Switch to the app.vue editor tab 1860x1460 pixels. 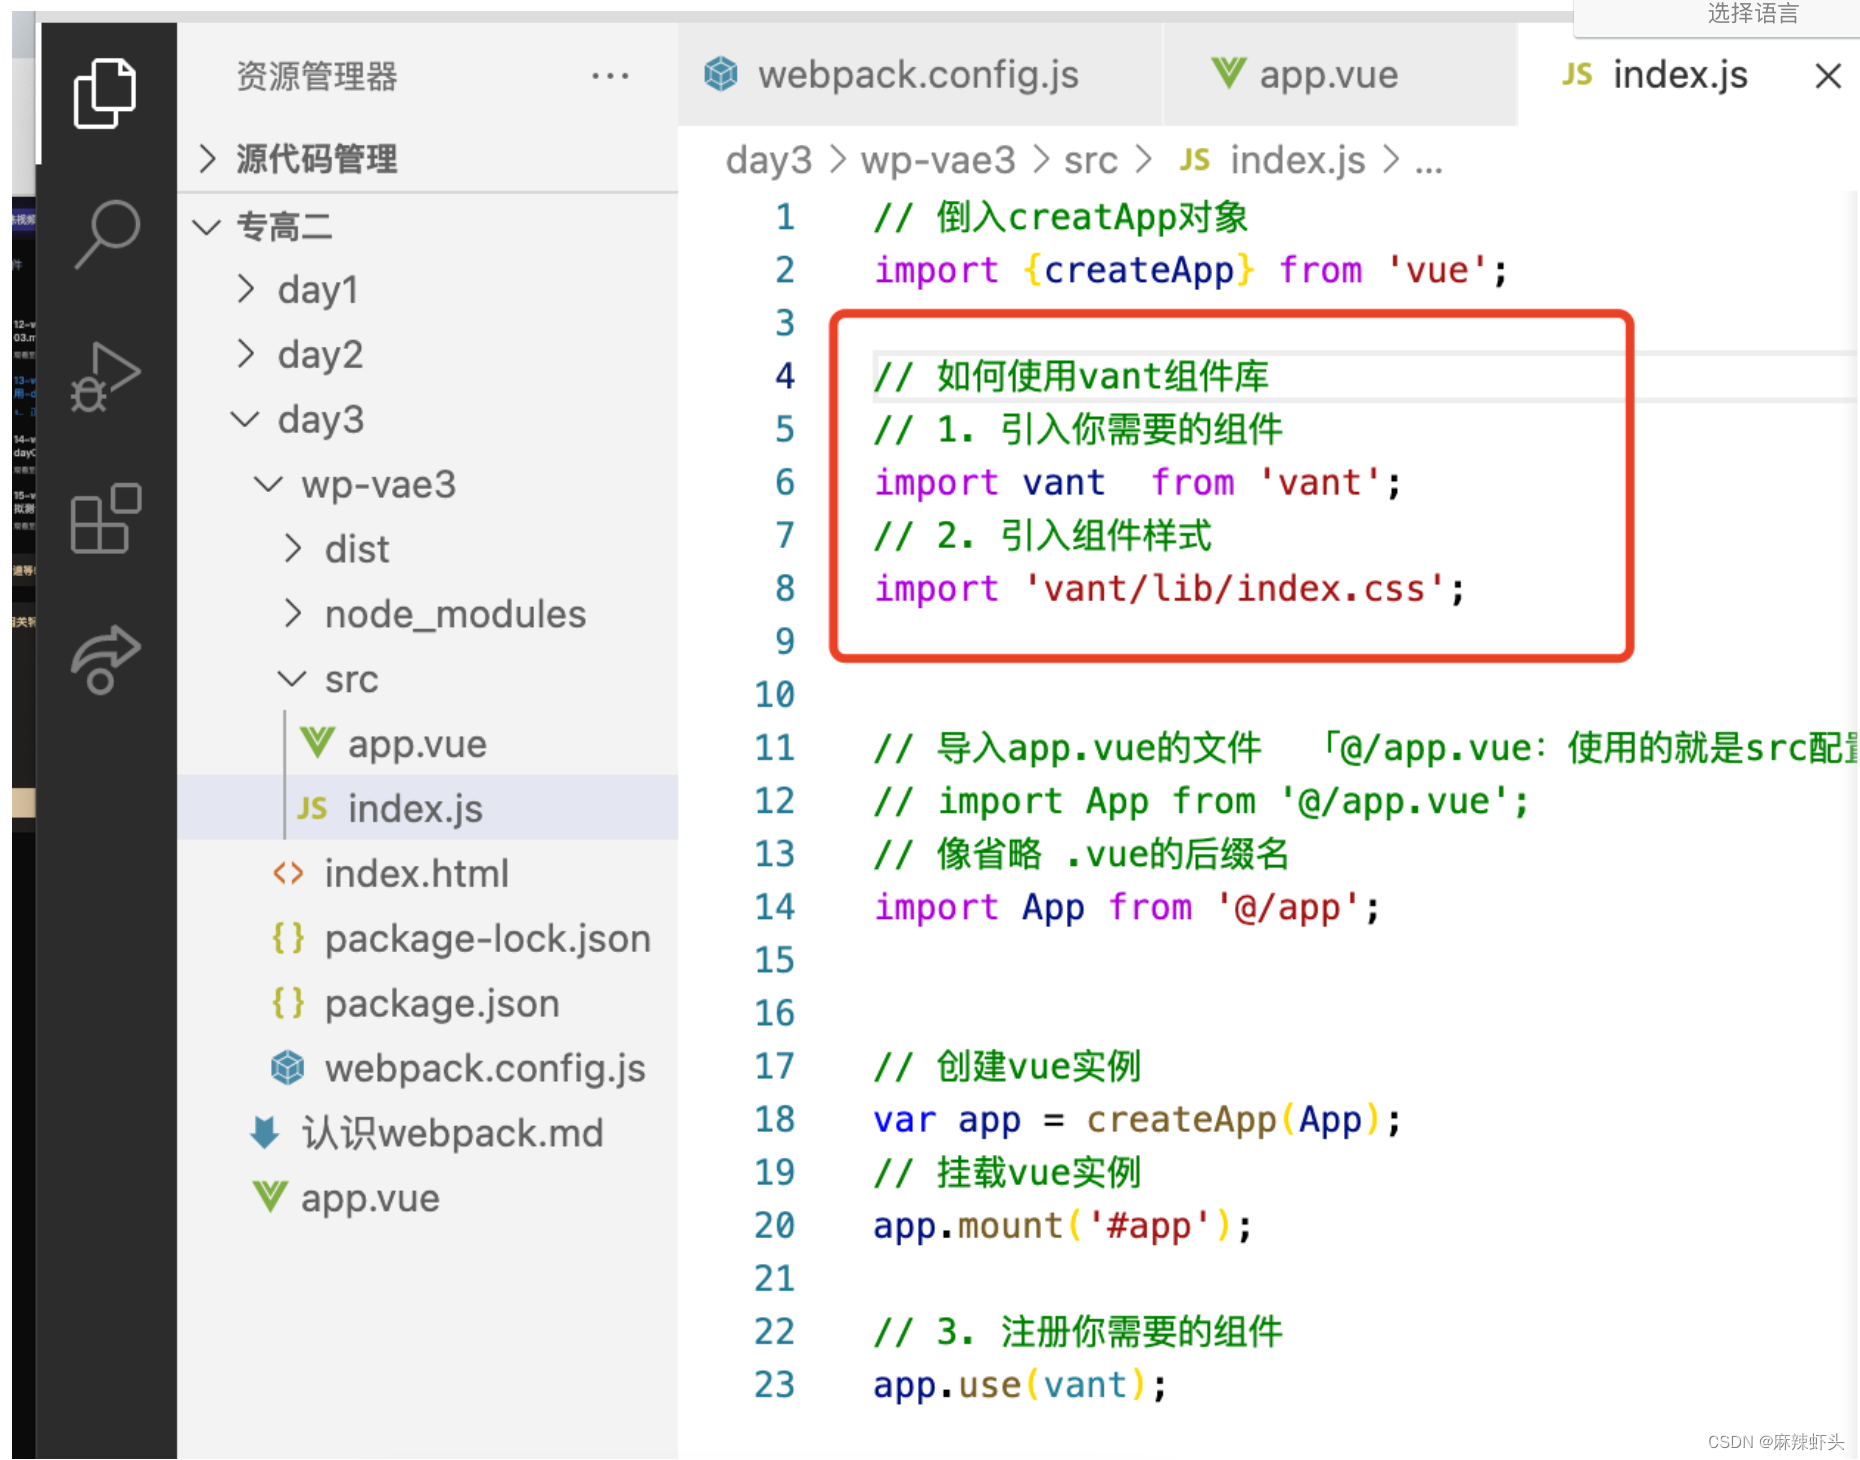[1340, 75]
